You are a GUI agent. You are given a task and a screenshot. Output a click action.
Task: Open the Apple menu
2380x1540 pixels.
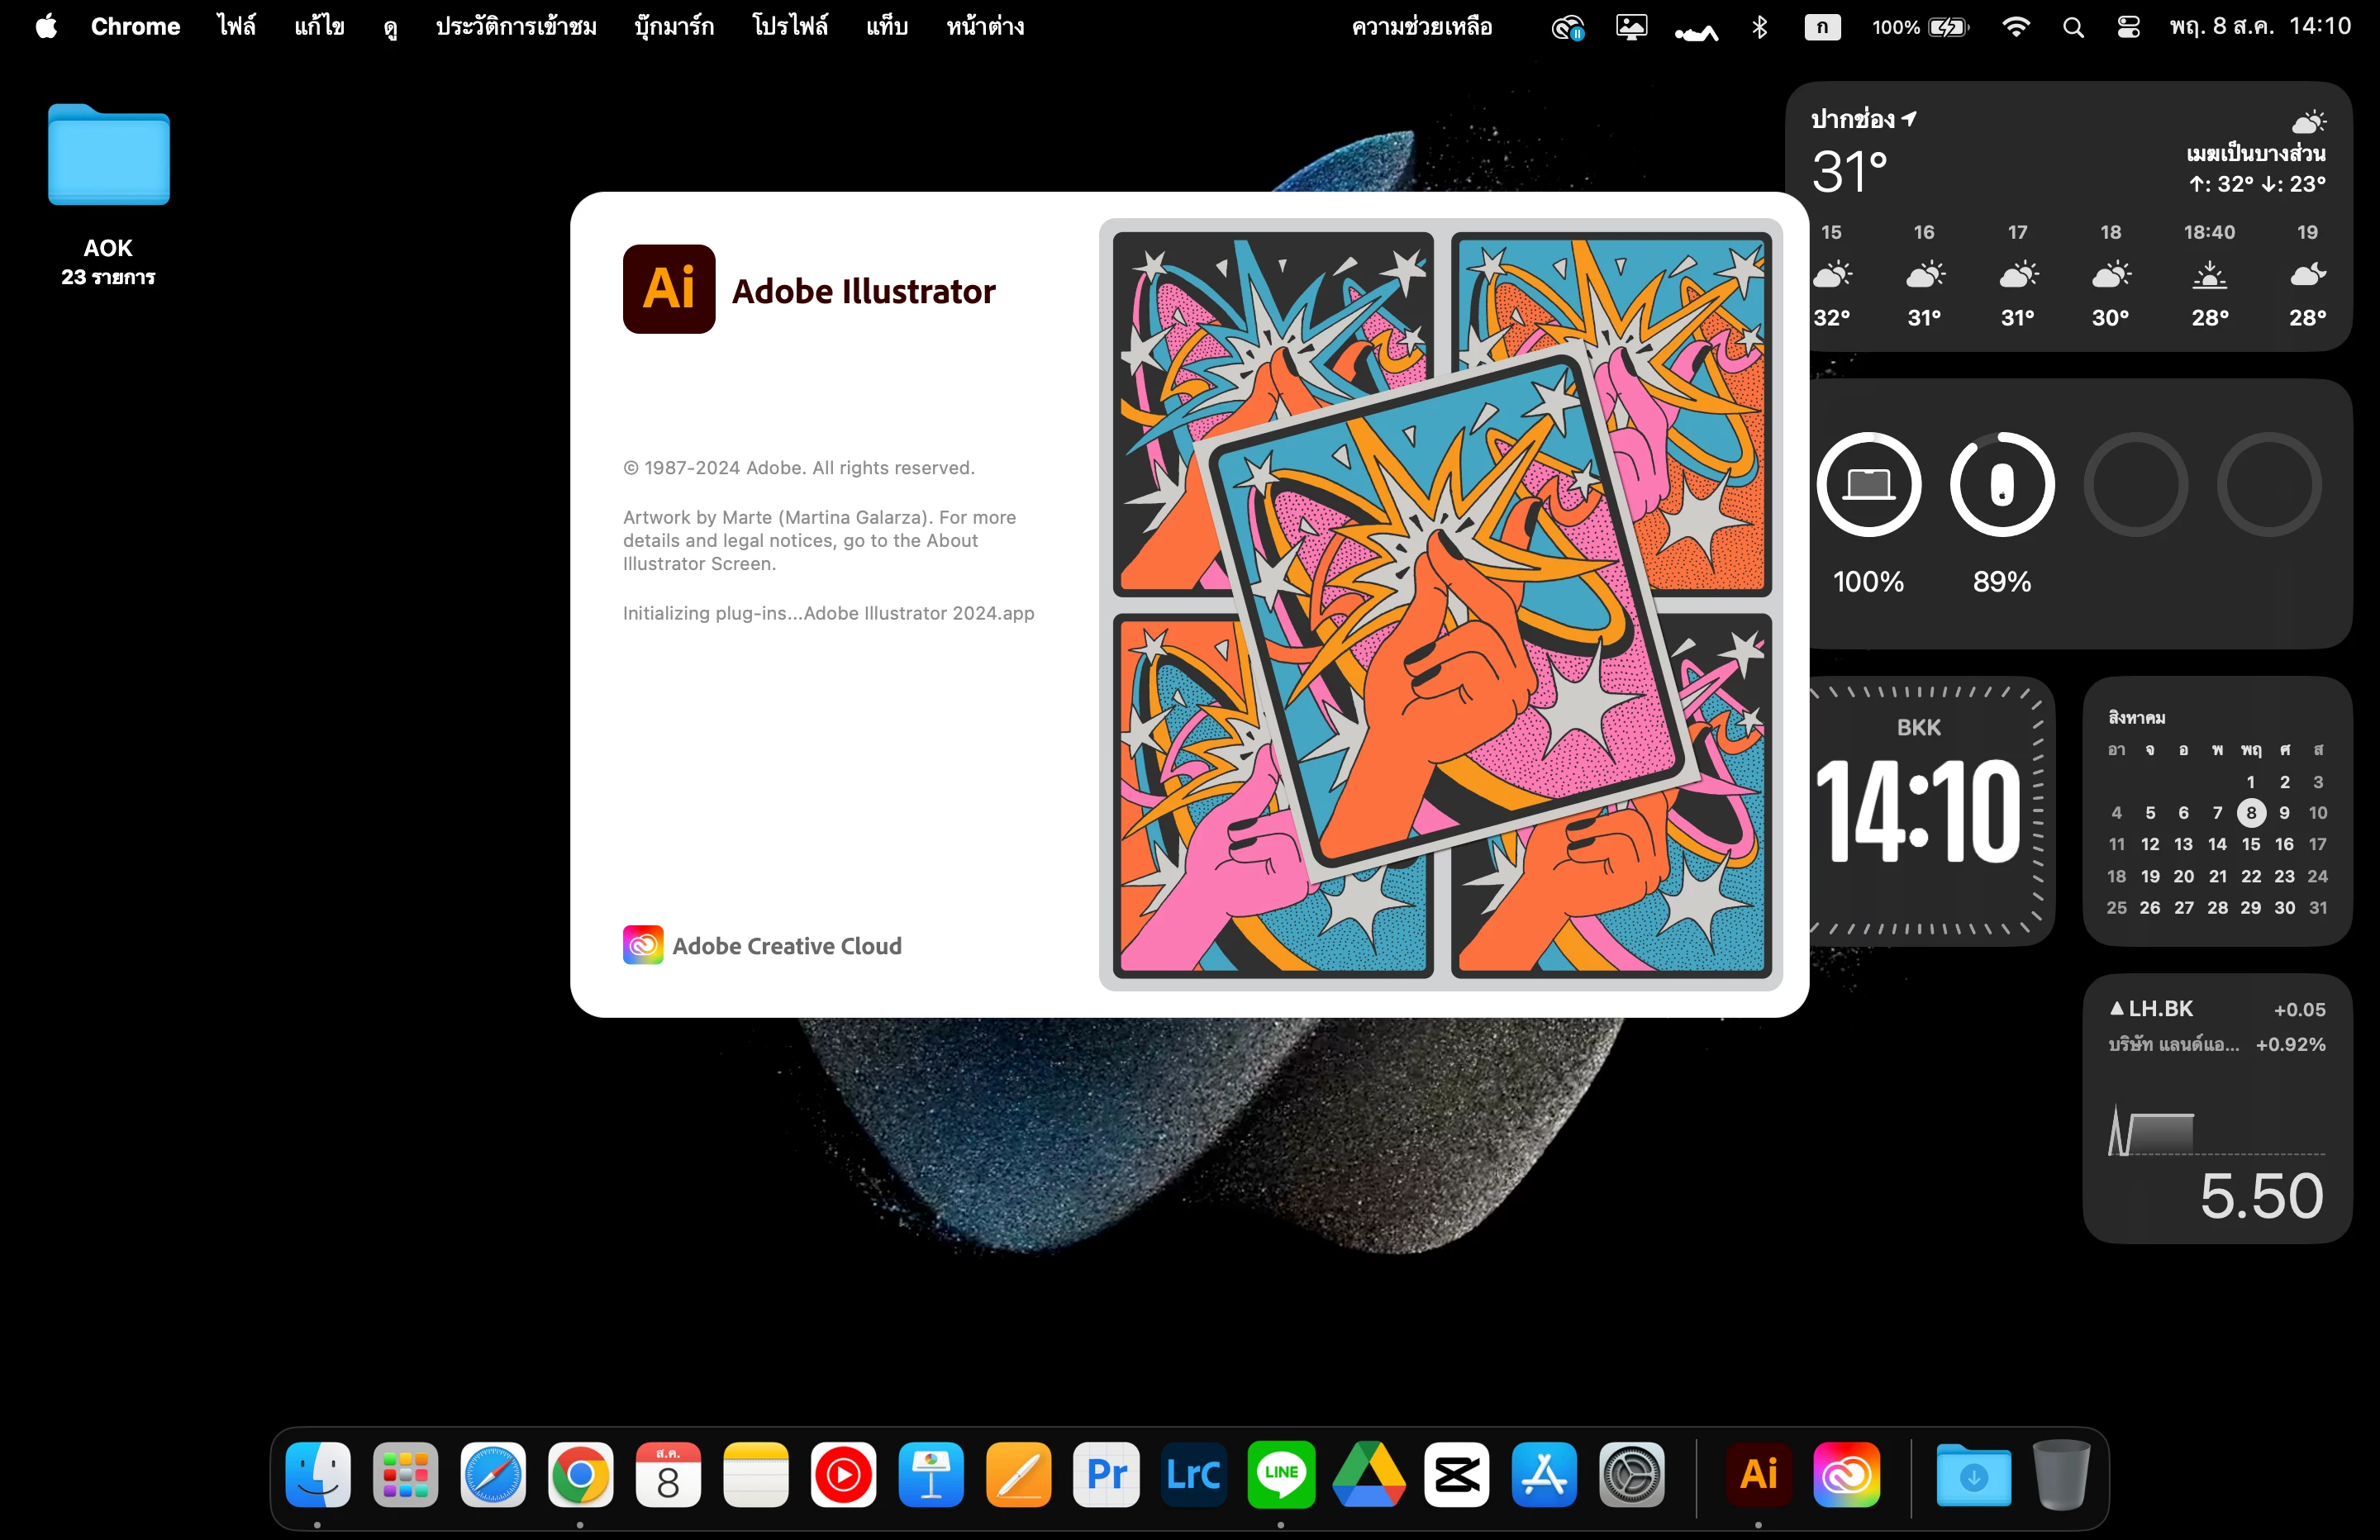click(x=46, y=27)
